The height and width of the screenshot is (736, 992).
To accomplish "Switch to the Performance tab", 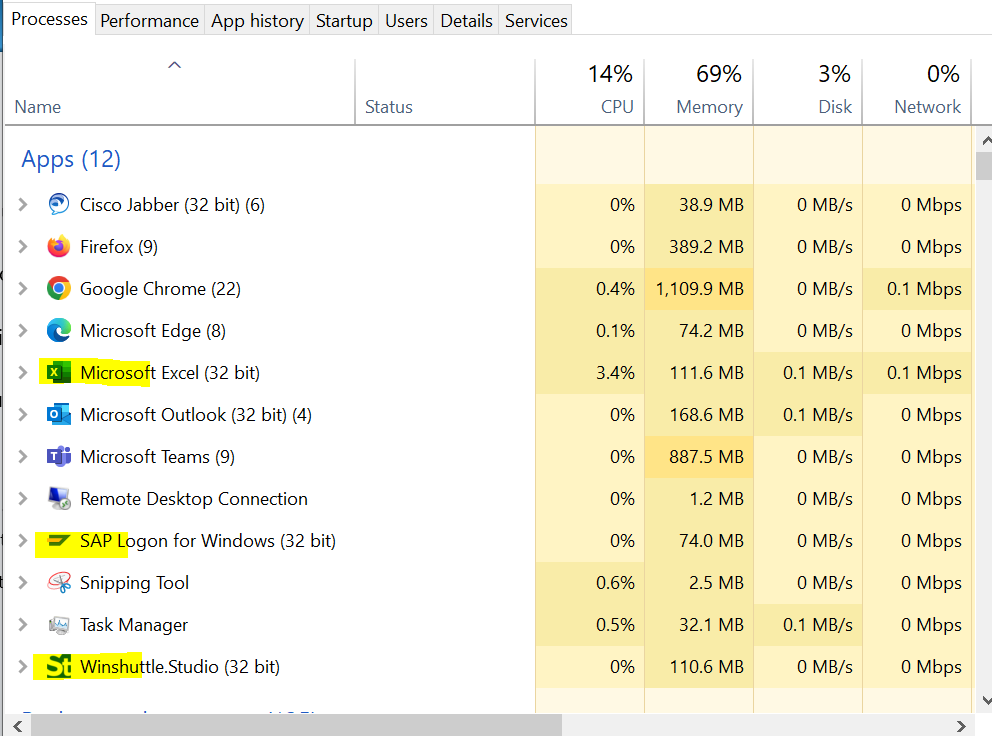I will point(148,20).
